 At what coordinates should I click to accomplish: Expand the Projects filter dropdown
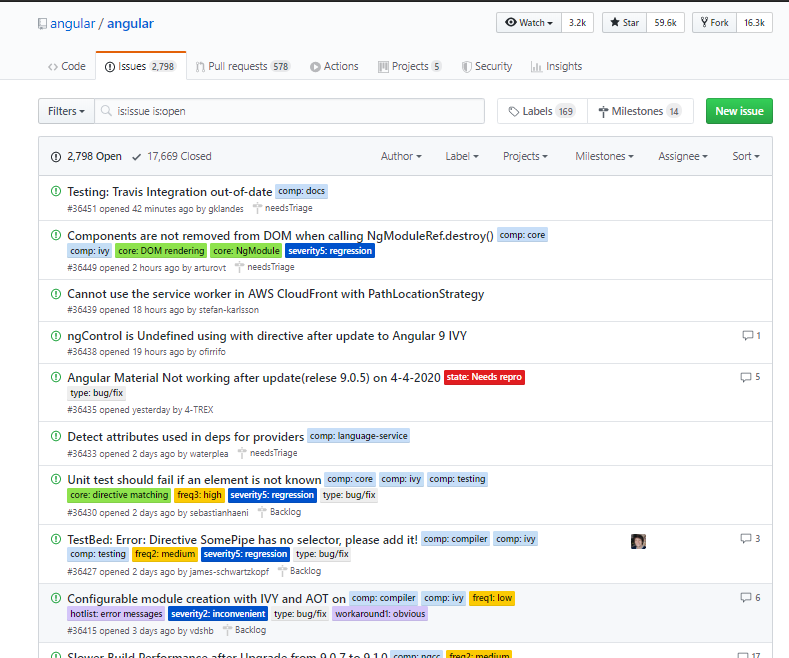pos(525,156)
